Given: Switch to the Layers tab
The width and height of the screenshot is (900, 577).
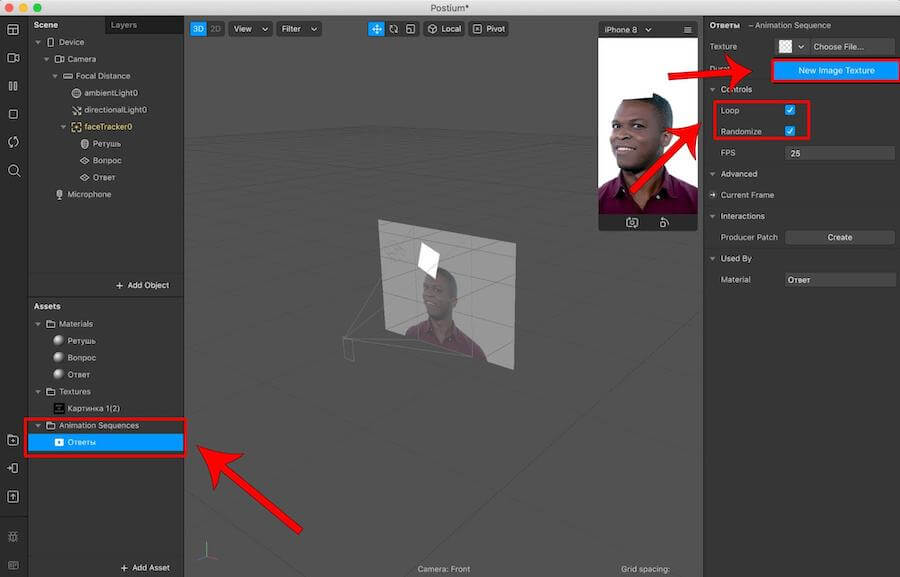Looking at the screenshot, I should (124, 24).
